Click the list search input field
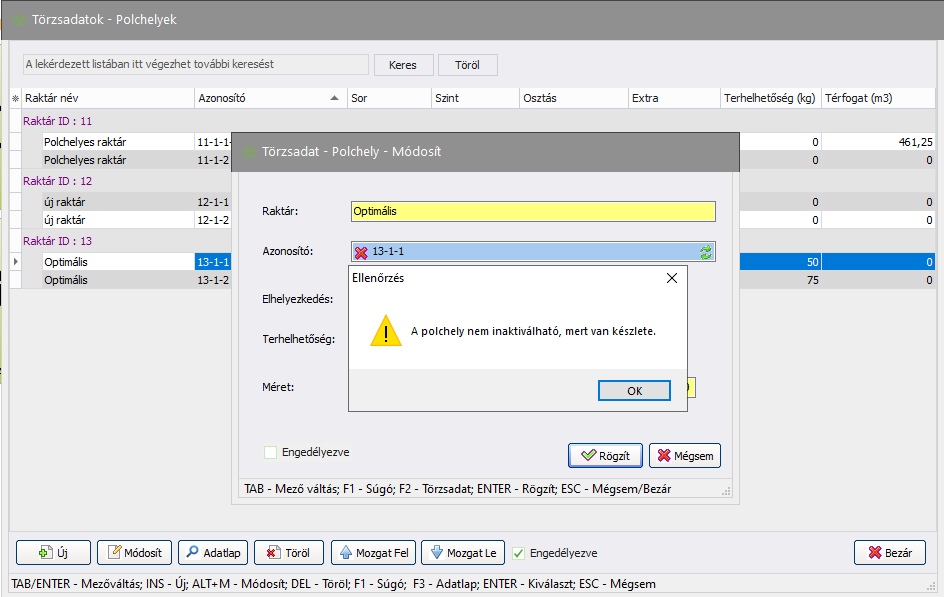 [196, 64]
